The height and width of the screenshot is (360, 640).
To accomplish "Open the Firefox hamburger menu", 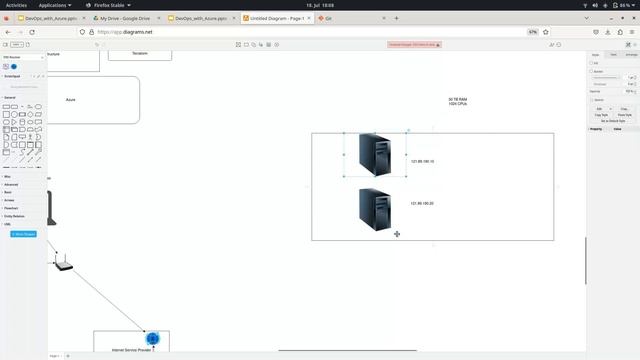I will [x=632, y=32].
